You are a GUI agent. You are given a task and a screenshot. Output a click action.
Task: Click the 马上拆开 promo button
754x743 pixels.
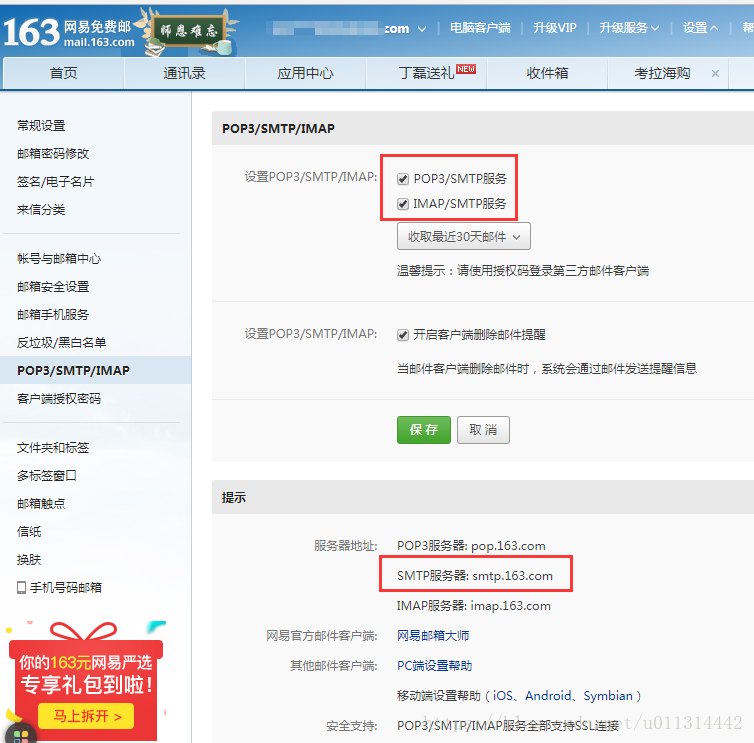point(86,716)
